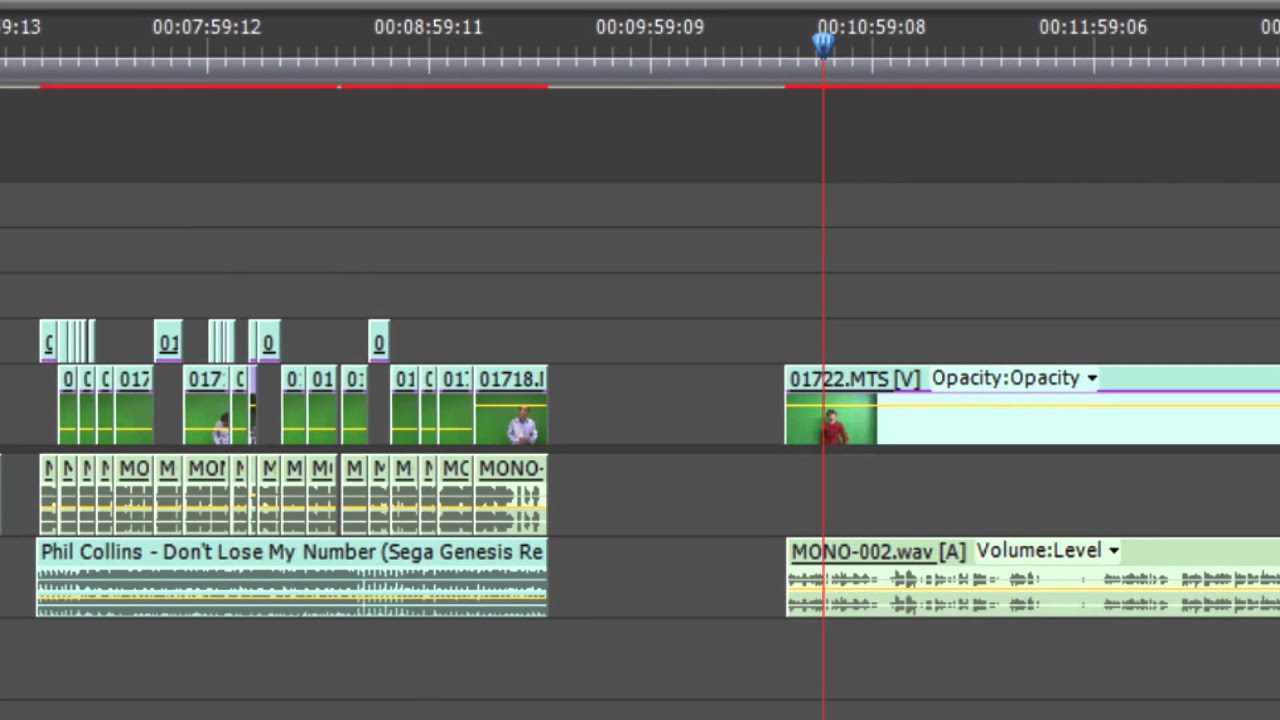Select the first clip on the upper video track
Image resolution: width=1280 pixels, height=720 pixels.
(47, 342)
